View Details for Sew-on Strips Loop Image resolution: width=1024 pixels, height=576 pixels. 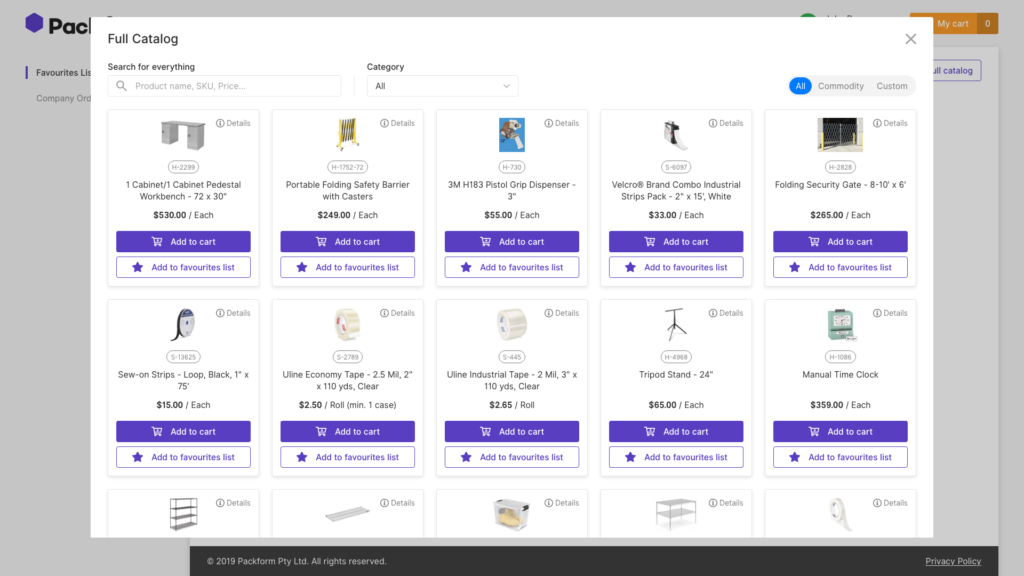click(x=233, y=313)
